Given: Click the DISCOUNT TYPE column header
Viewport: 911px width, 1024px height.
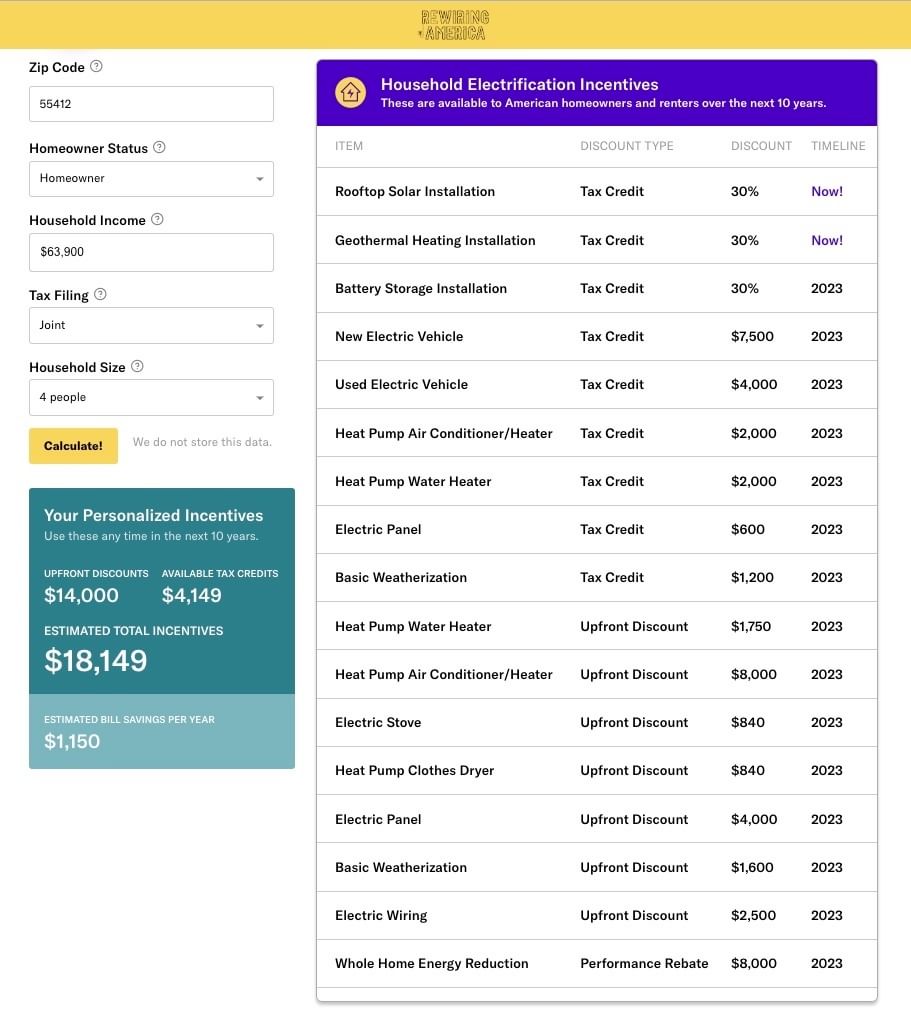Looking at the screenshot, I should (627, 146).
